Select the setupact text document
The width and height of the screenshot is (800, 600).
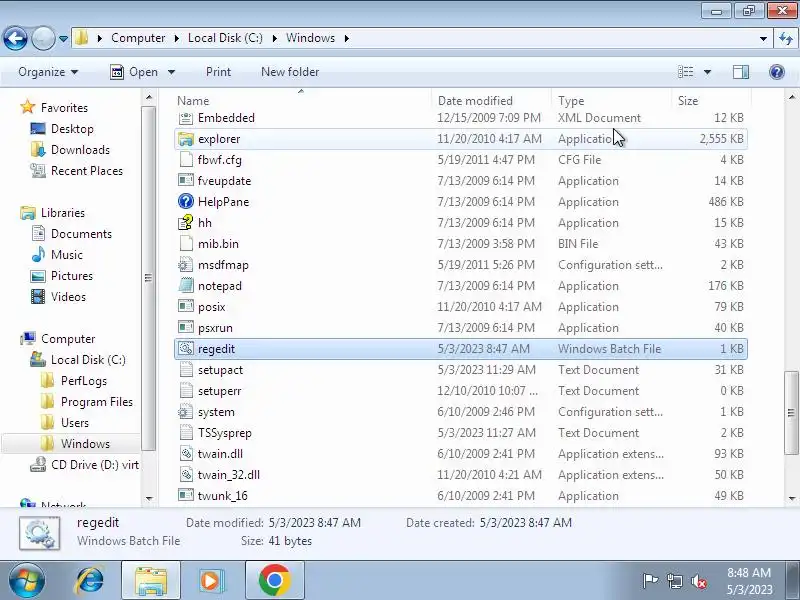tap(461, 370)
